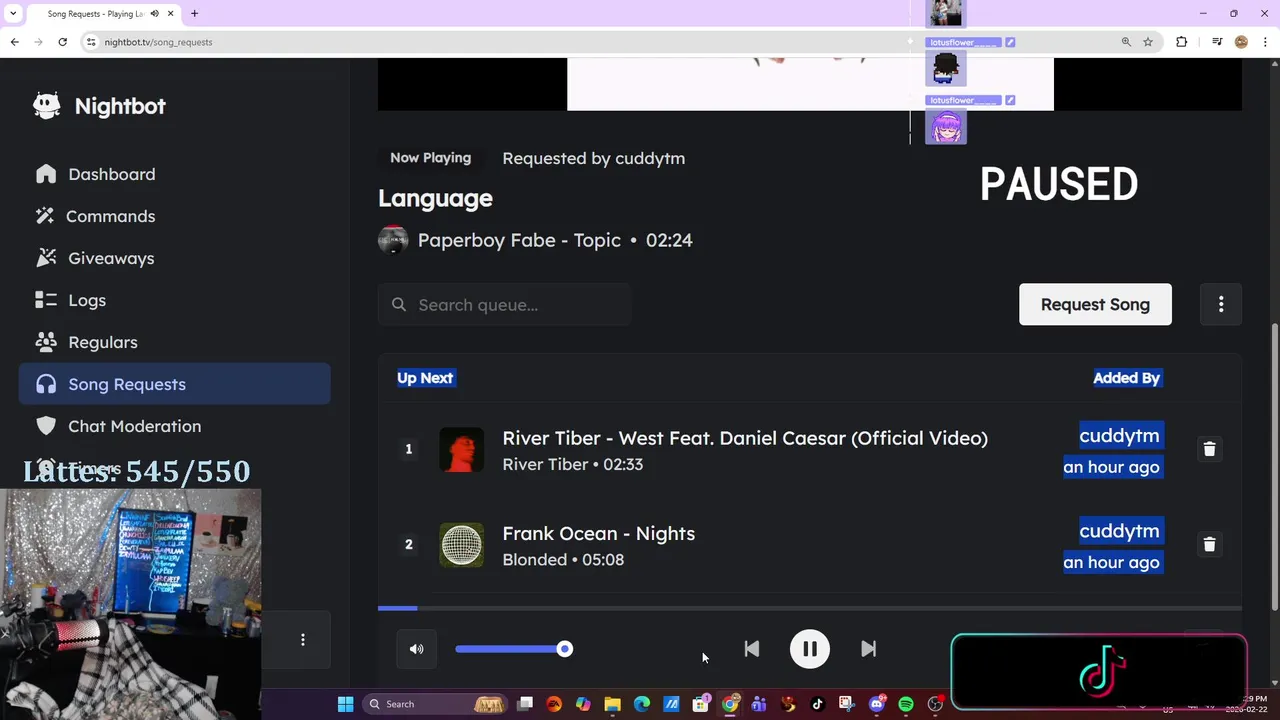Click the song progress bar
Viewport: 1280px width, 720px height.
[810, 608]
